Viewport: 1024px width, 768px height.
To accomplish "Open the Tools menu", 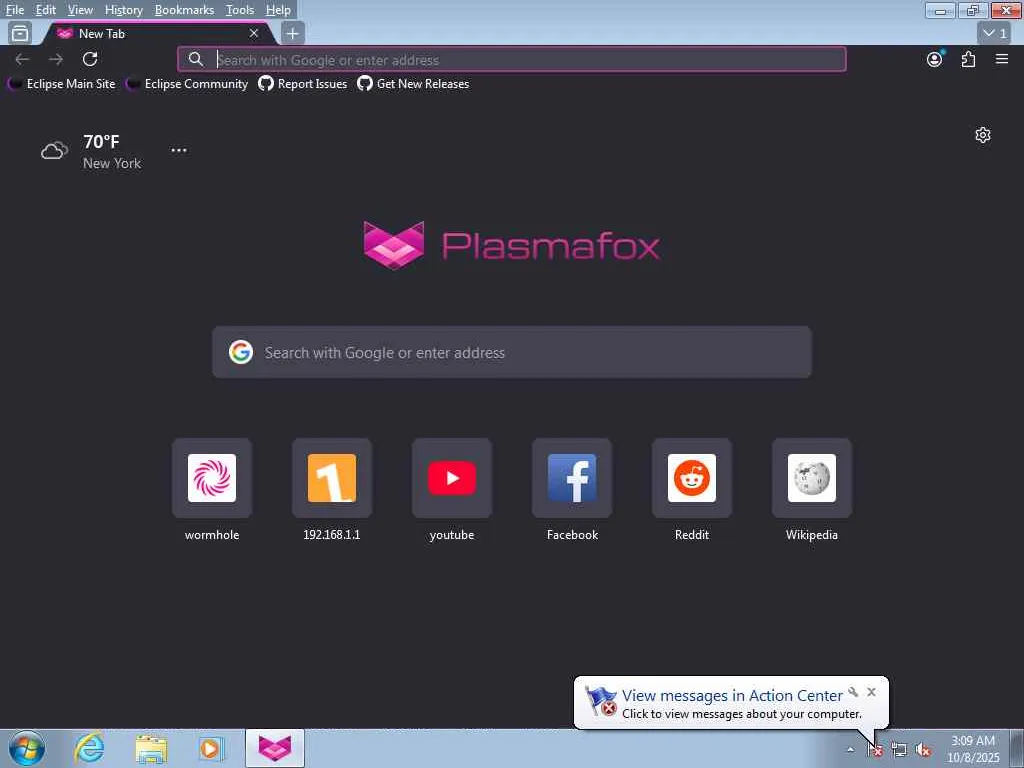I will [240, 10].
